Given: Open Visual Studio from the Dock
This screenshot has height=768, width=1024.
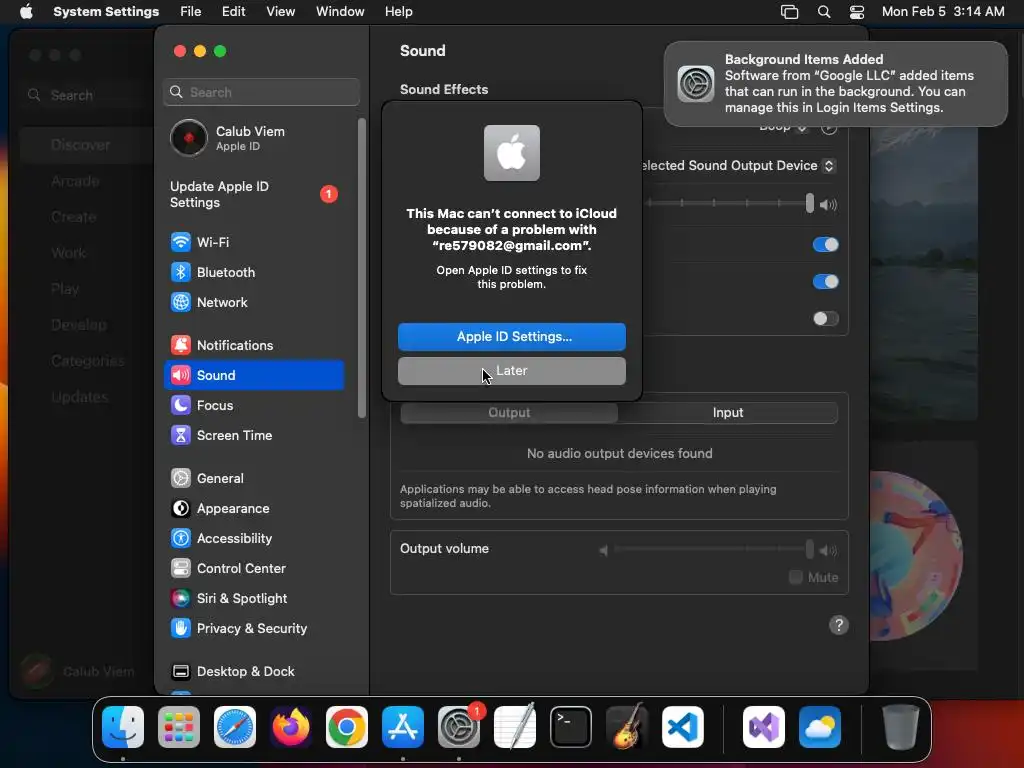Looking at the screenshot, I should tap(764, 727).
